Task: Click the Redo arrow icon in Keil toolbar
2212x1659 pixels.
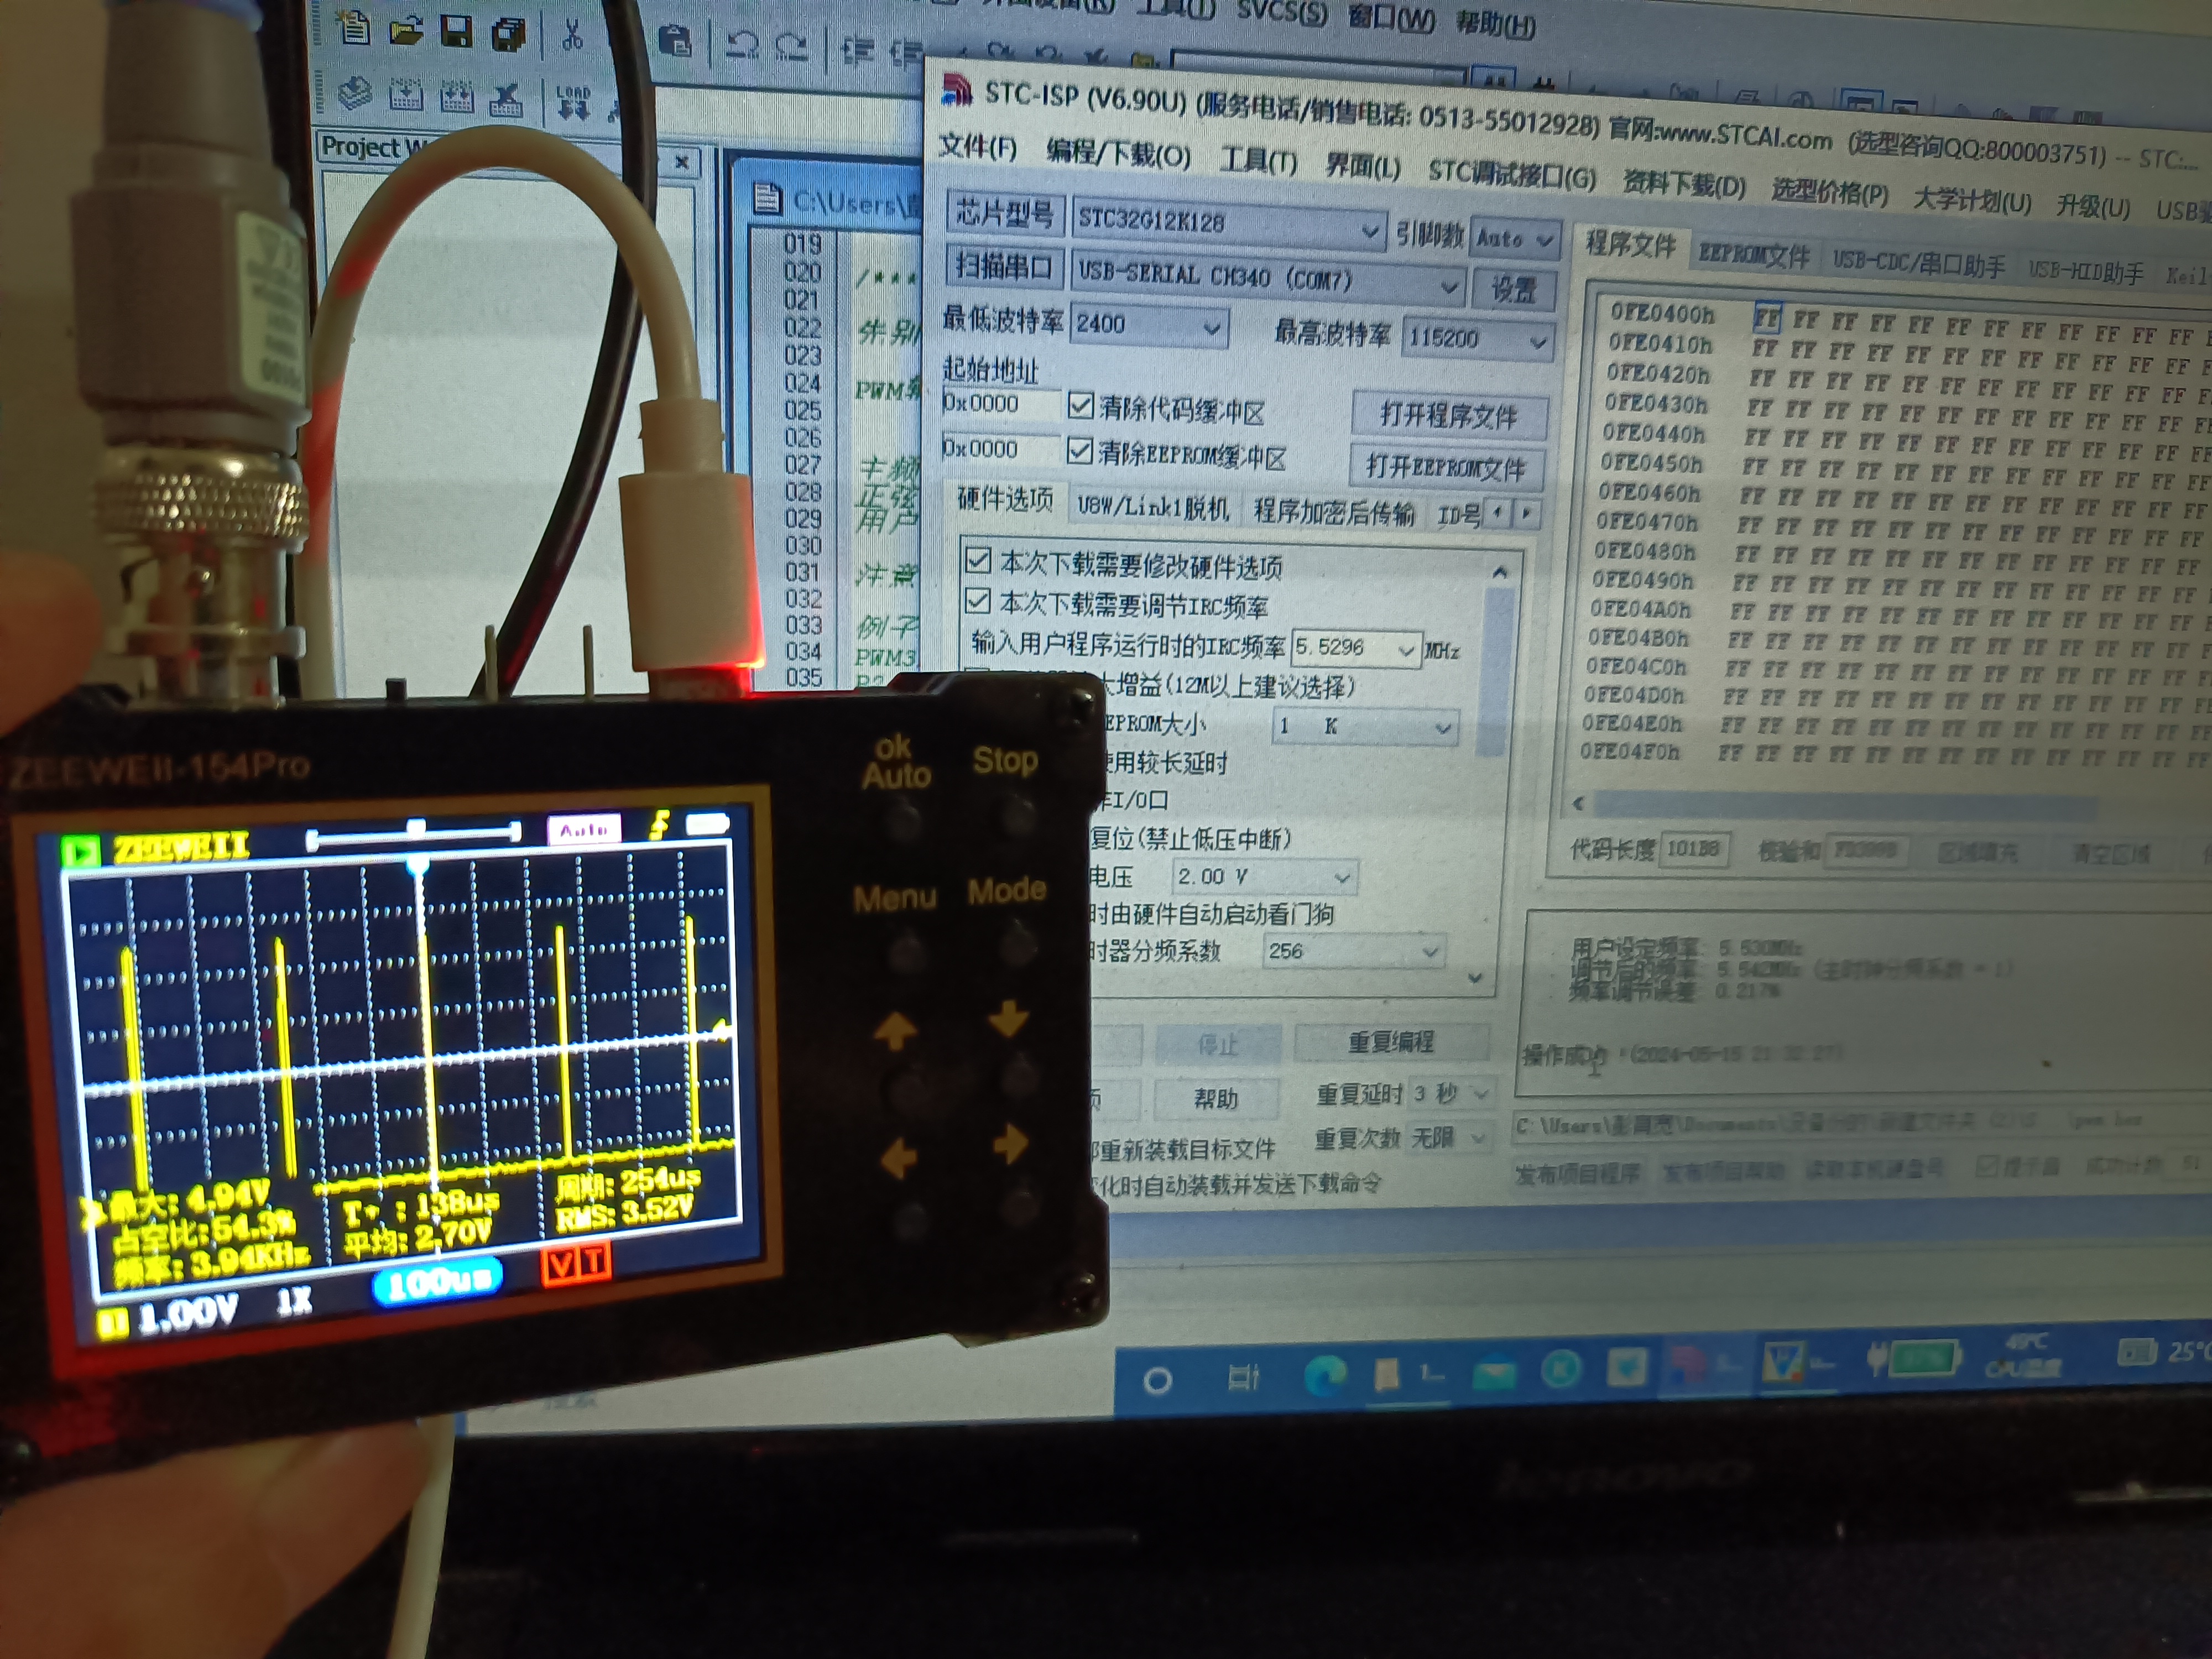Action: point(792,48)
